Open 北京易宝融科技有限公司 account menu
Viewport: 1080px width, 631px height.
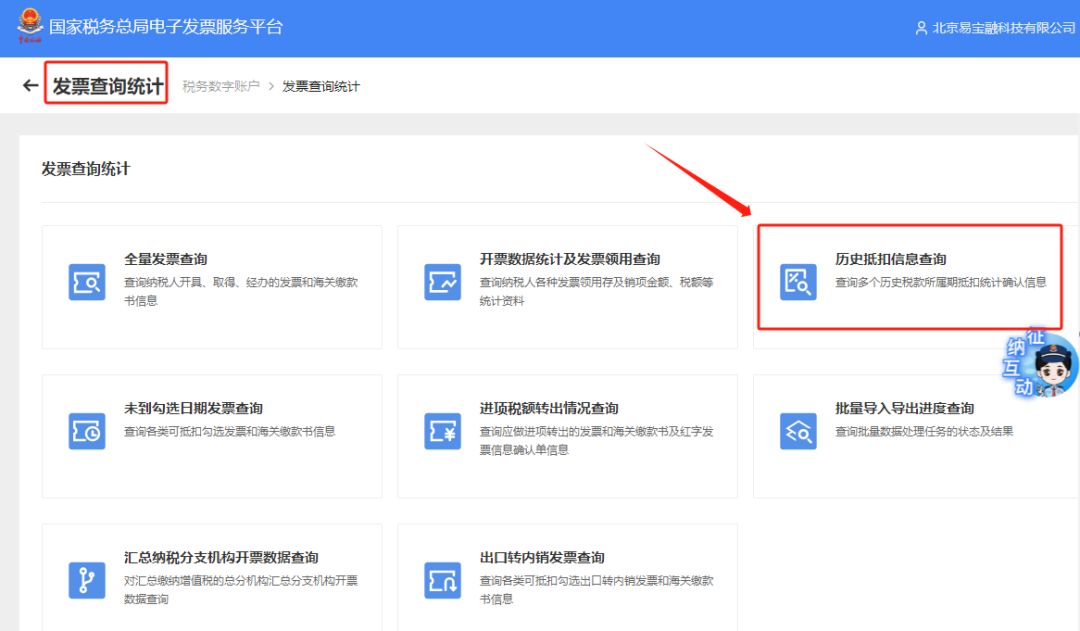coord(1003,28)
